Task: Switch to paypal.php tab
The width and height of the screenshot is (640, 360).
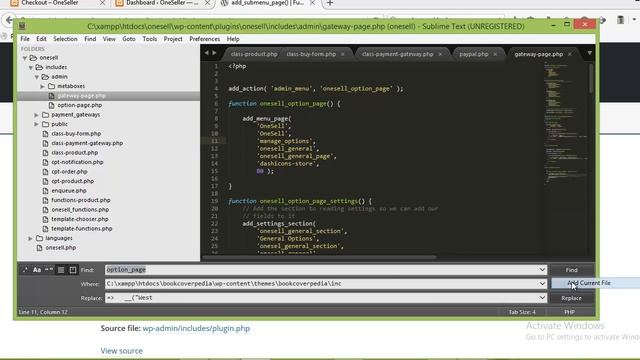Action: click(474, 54)
